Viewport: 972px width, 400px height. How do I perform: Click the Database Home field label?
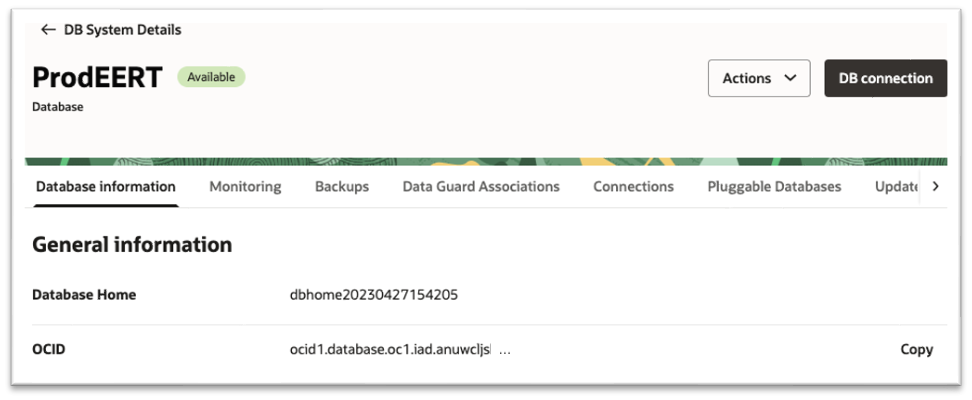84,295
